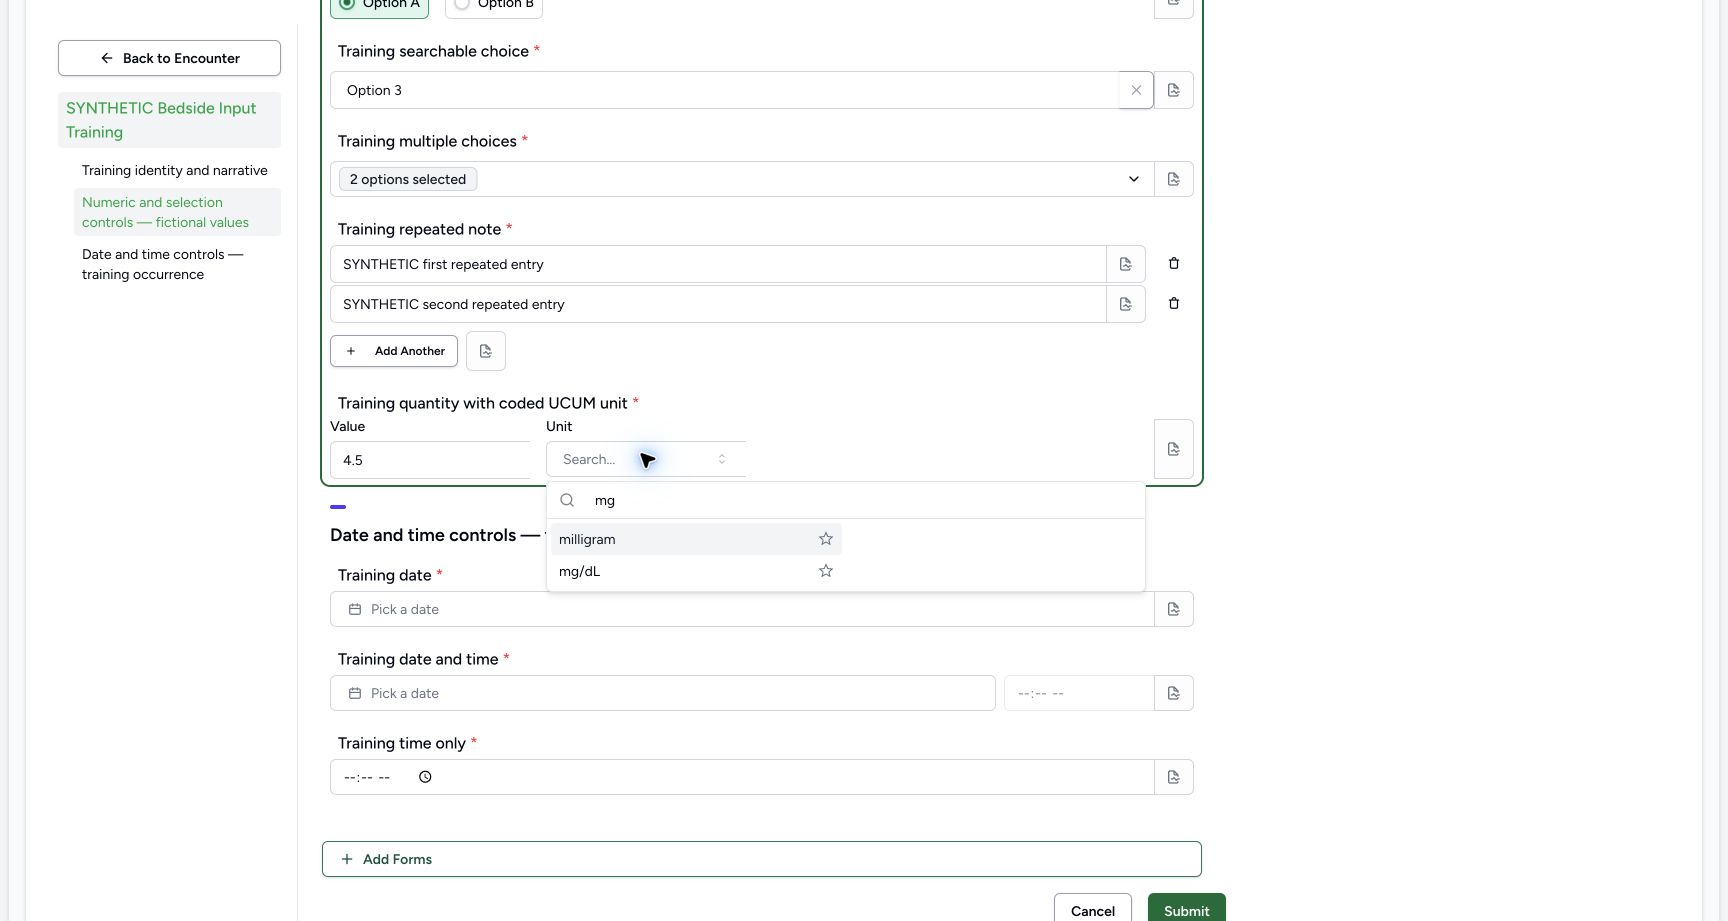Expand the 2 options selected dropdown
This screenshot has width=1728, height=921.
[x=742, y=179]
